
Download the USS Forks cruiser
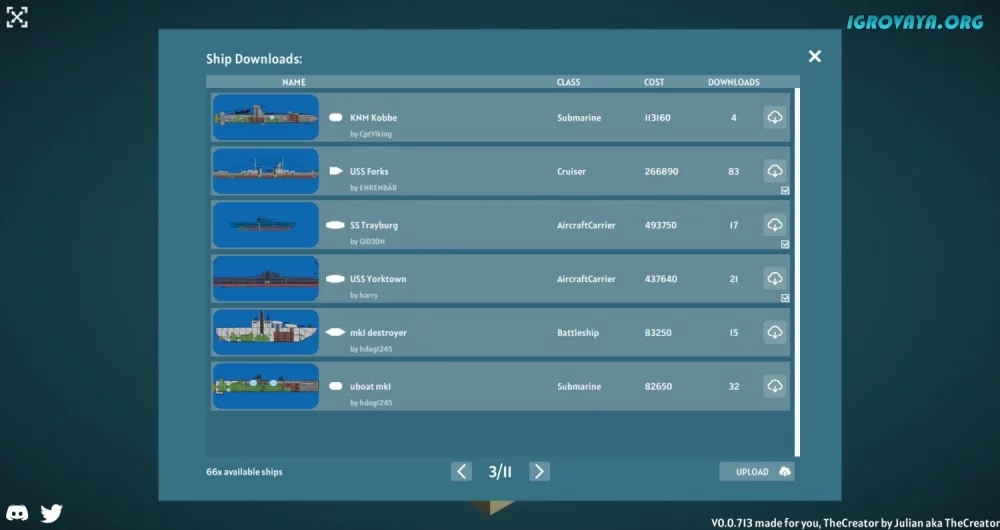point(774,171)
